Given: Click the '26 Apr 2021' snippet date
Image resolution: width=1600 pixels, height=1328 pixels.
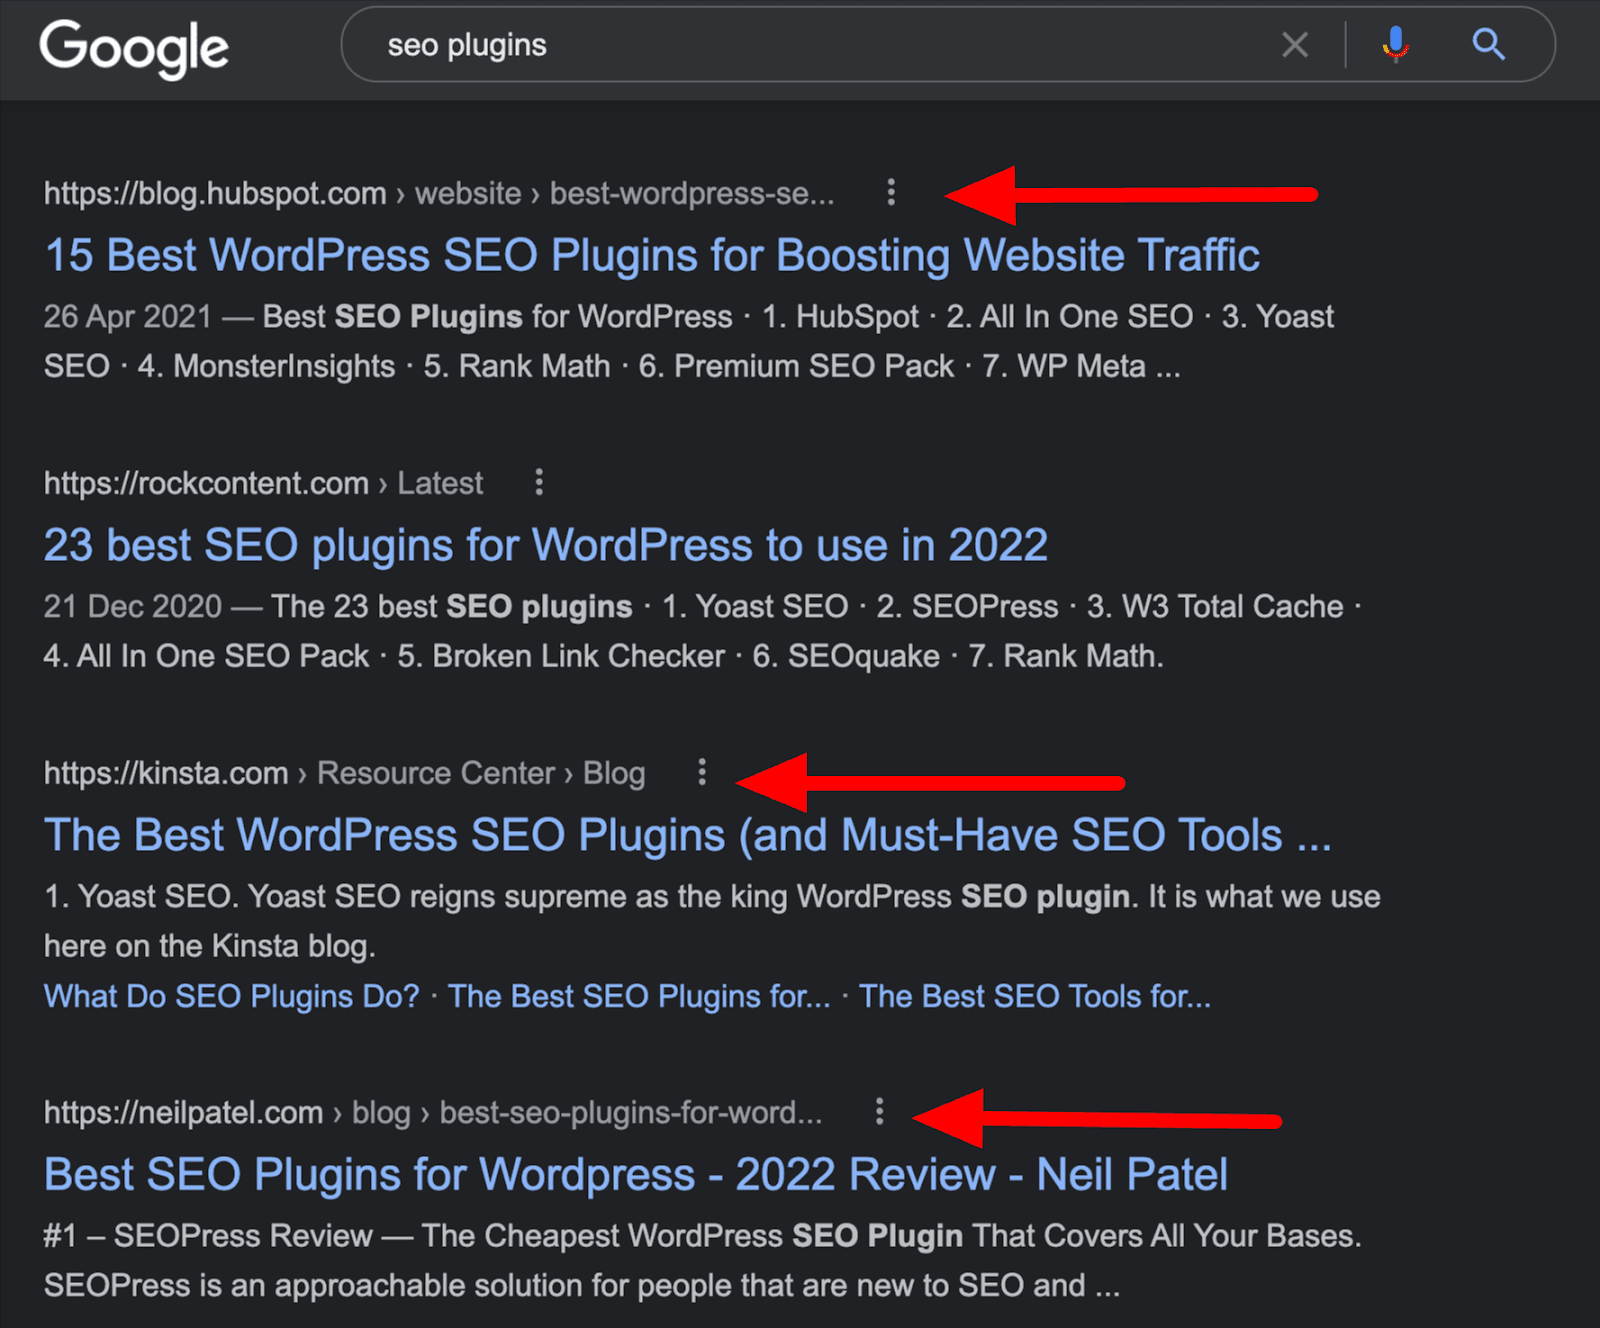Looking at the screenshot, I should pos(128,316).
